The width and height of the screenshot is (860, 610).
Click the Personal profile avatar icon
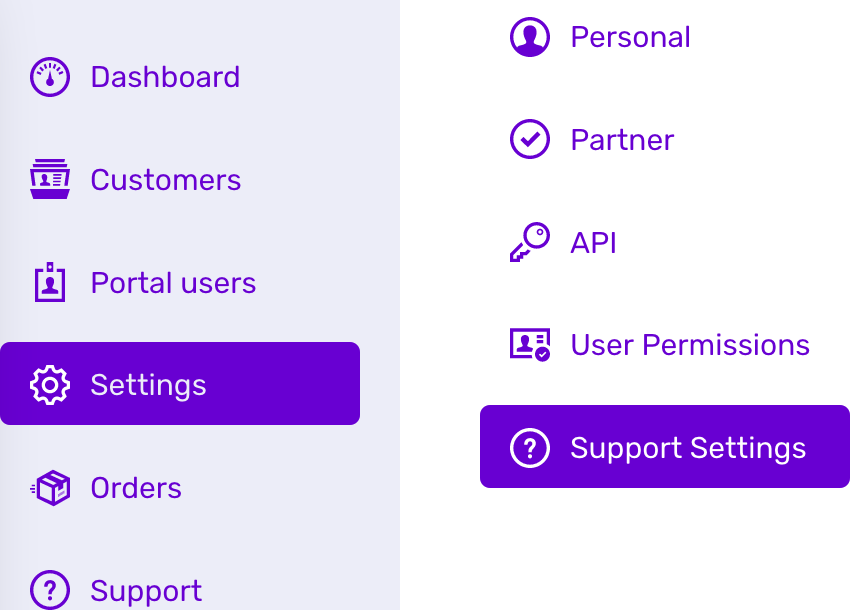tap(530, 37)
